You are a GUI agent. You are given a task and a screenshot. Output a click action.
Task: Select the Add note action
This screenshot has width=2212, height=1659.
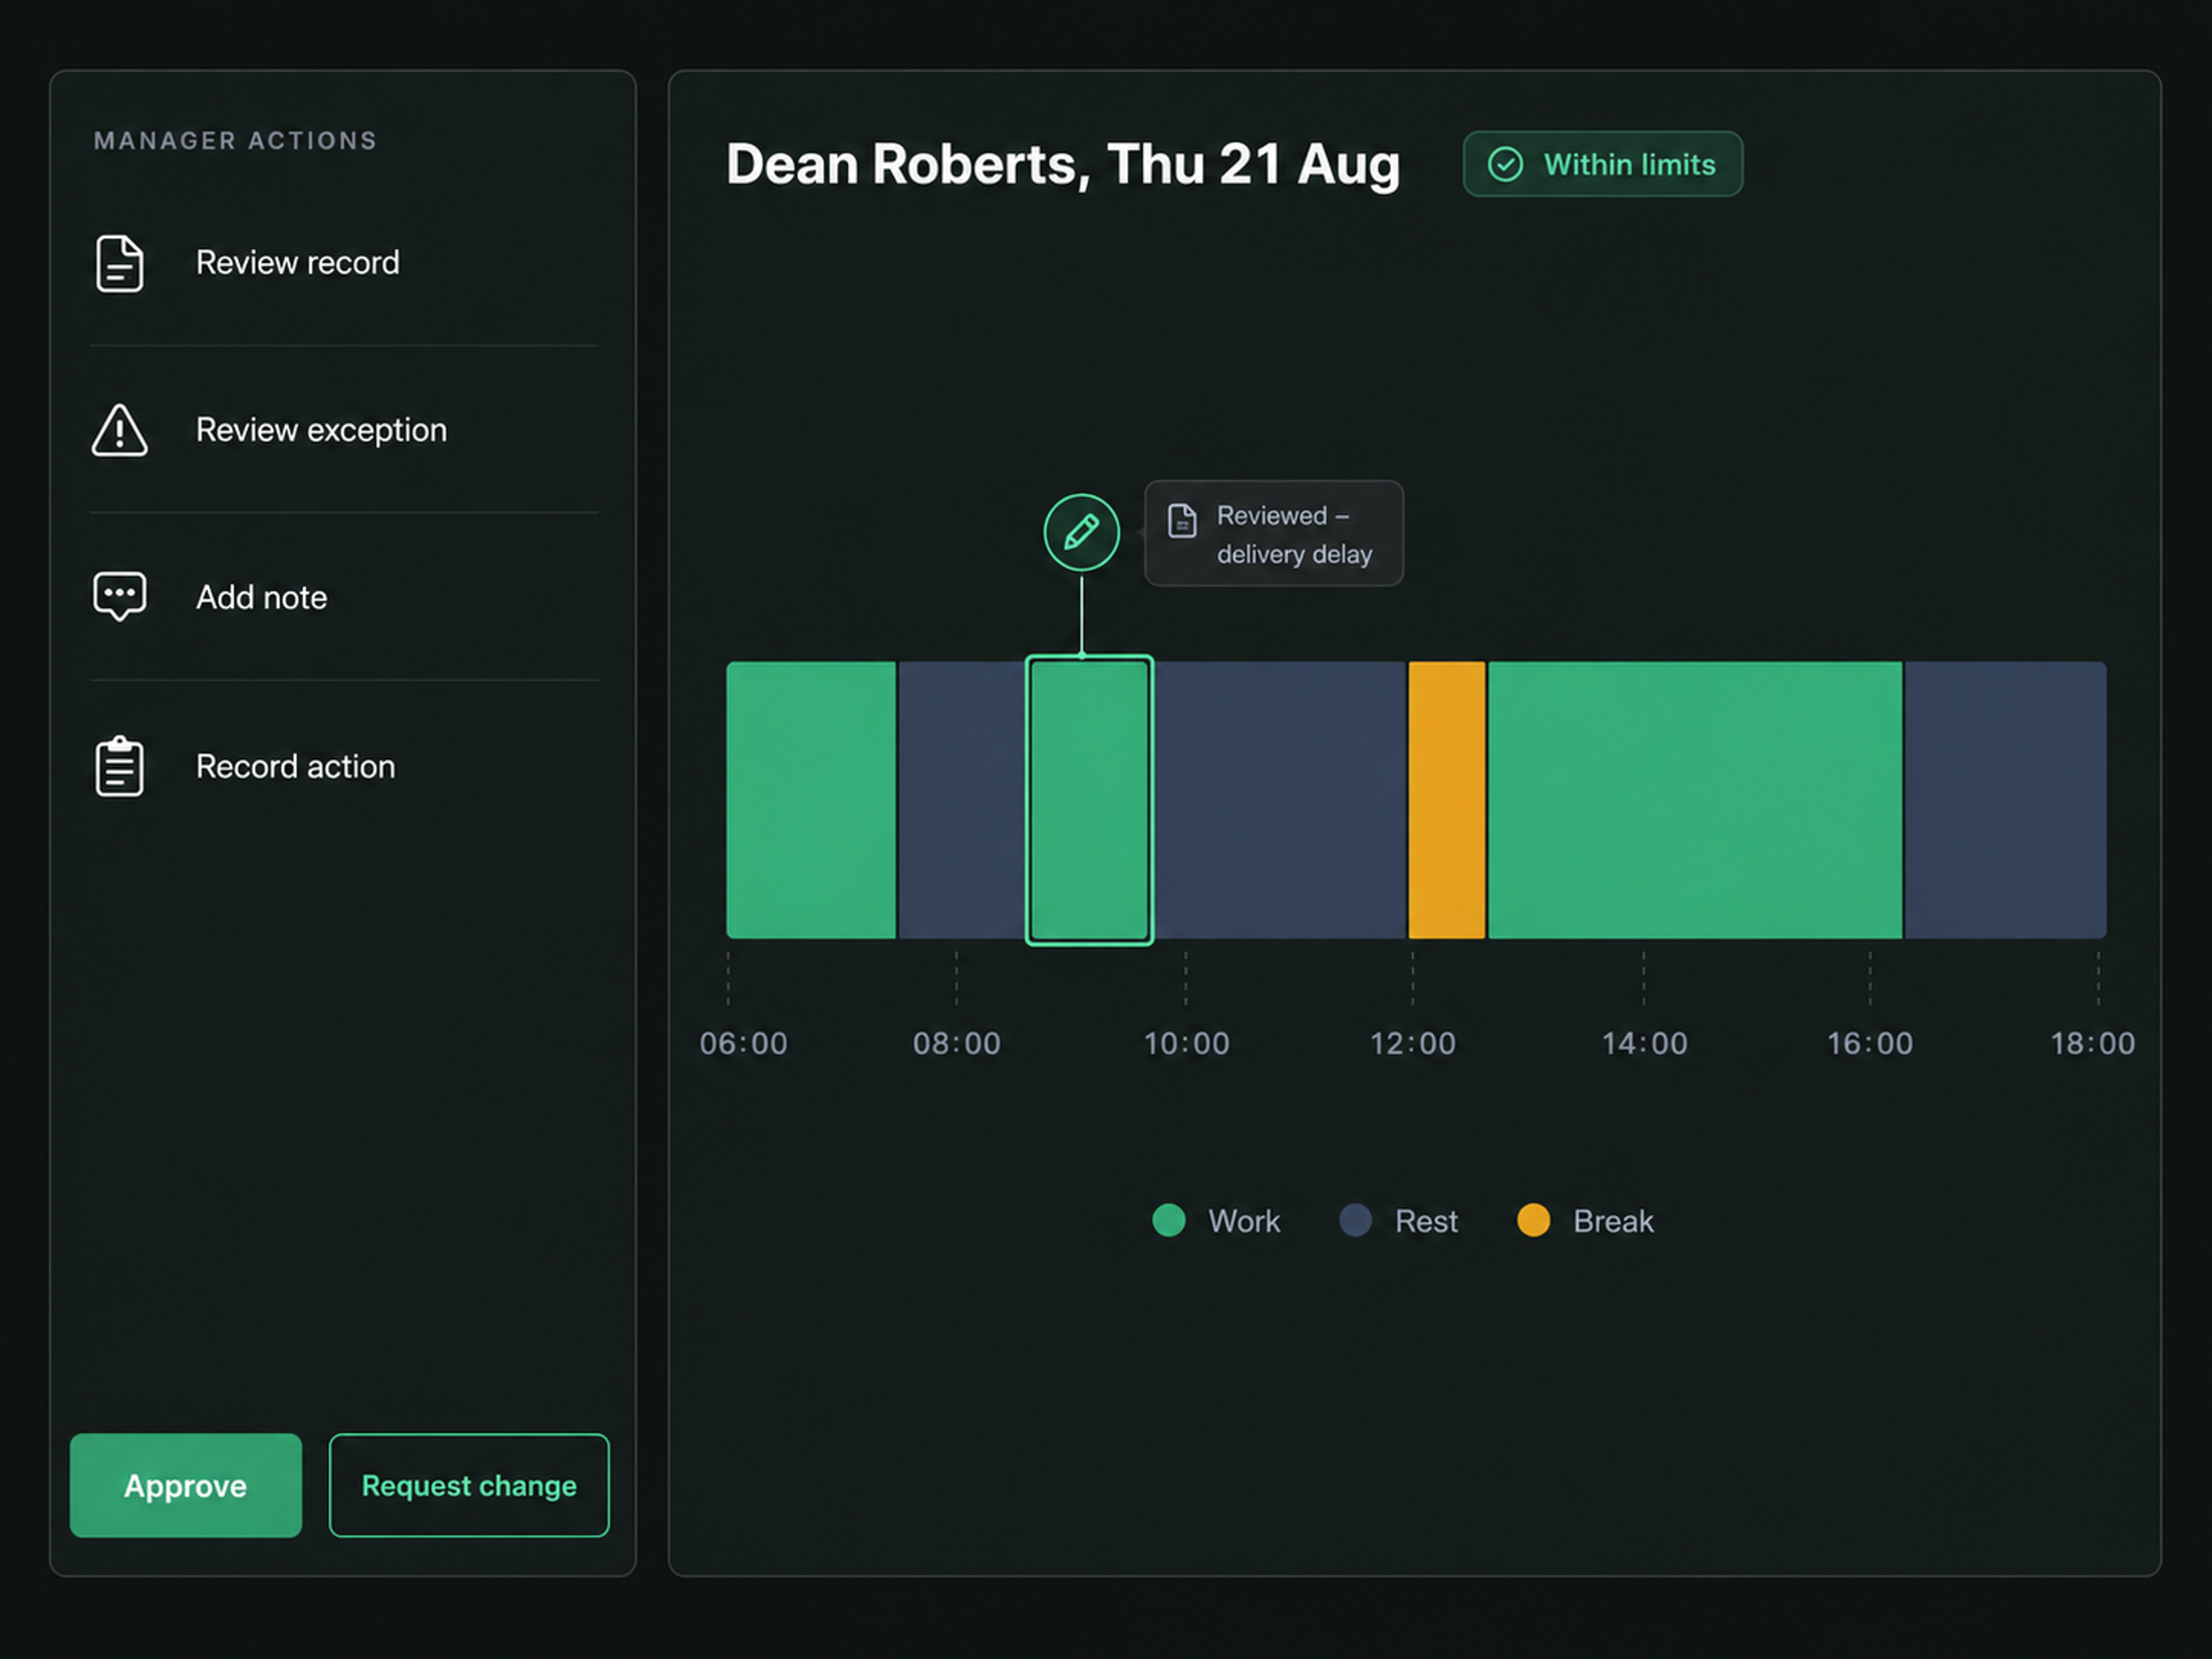(x=344, y=597)
